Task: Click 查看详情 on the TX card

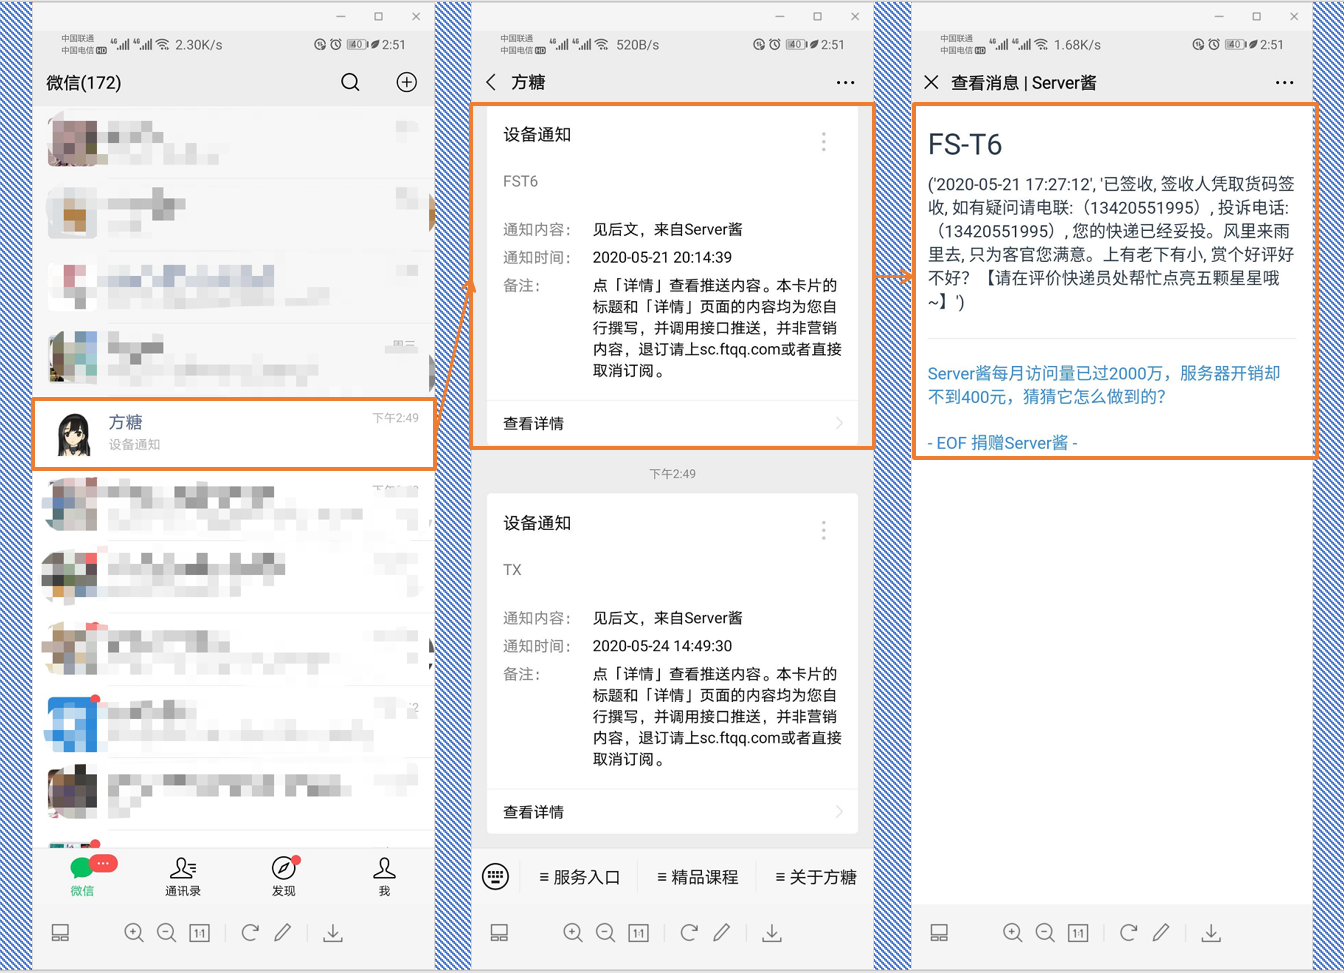Action: click(x=533, y=812)
